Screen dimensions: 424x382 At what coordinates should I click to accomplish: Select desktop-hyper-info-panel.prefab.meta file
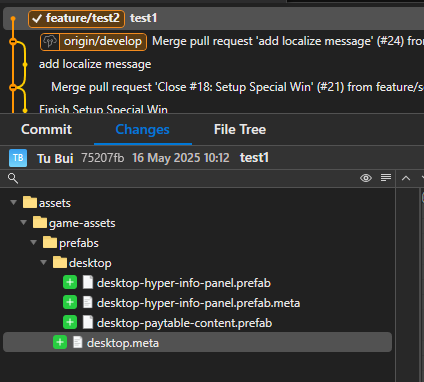point(198,303)
